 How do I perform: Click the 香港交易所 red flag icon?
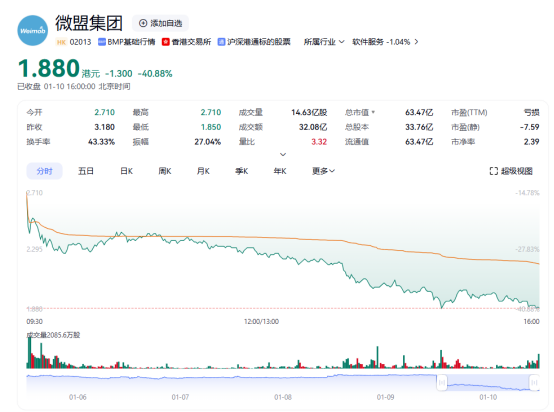(166, 42)
